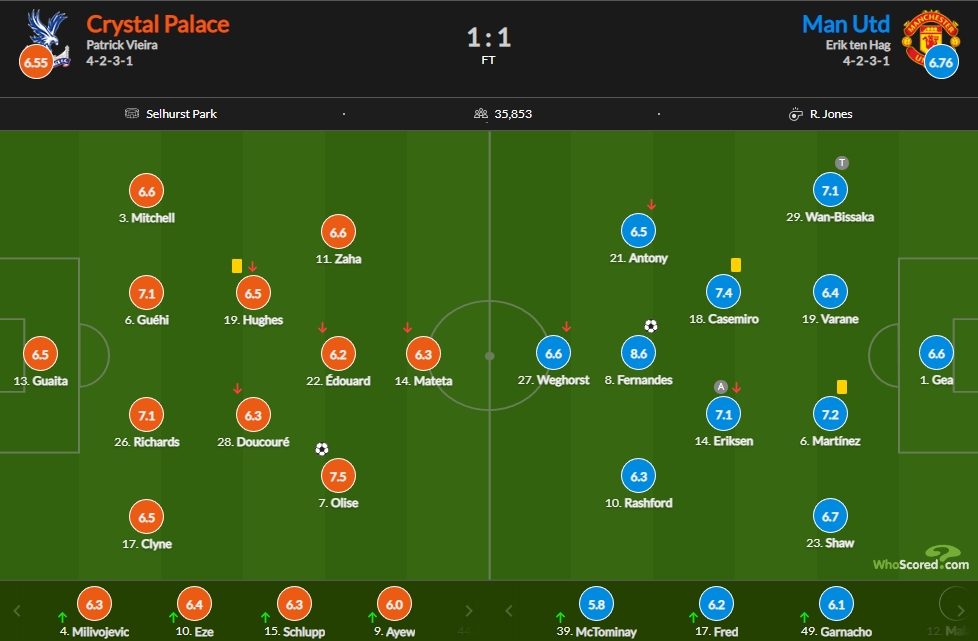Screen dimensions: 978x641
Task: Select Fernandes' 8.6 rating circle
Action: (x=638, y=354)
